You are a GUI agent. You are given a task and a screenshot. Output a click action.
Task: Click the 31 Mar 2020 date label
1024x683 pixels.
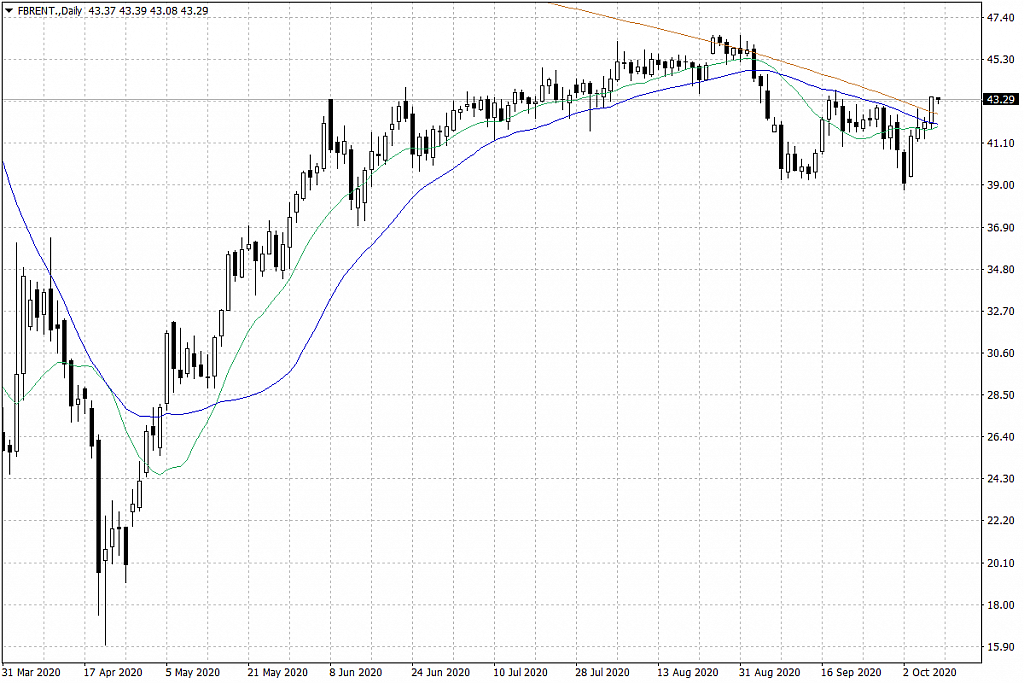tap(31, 673)
